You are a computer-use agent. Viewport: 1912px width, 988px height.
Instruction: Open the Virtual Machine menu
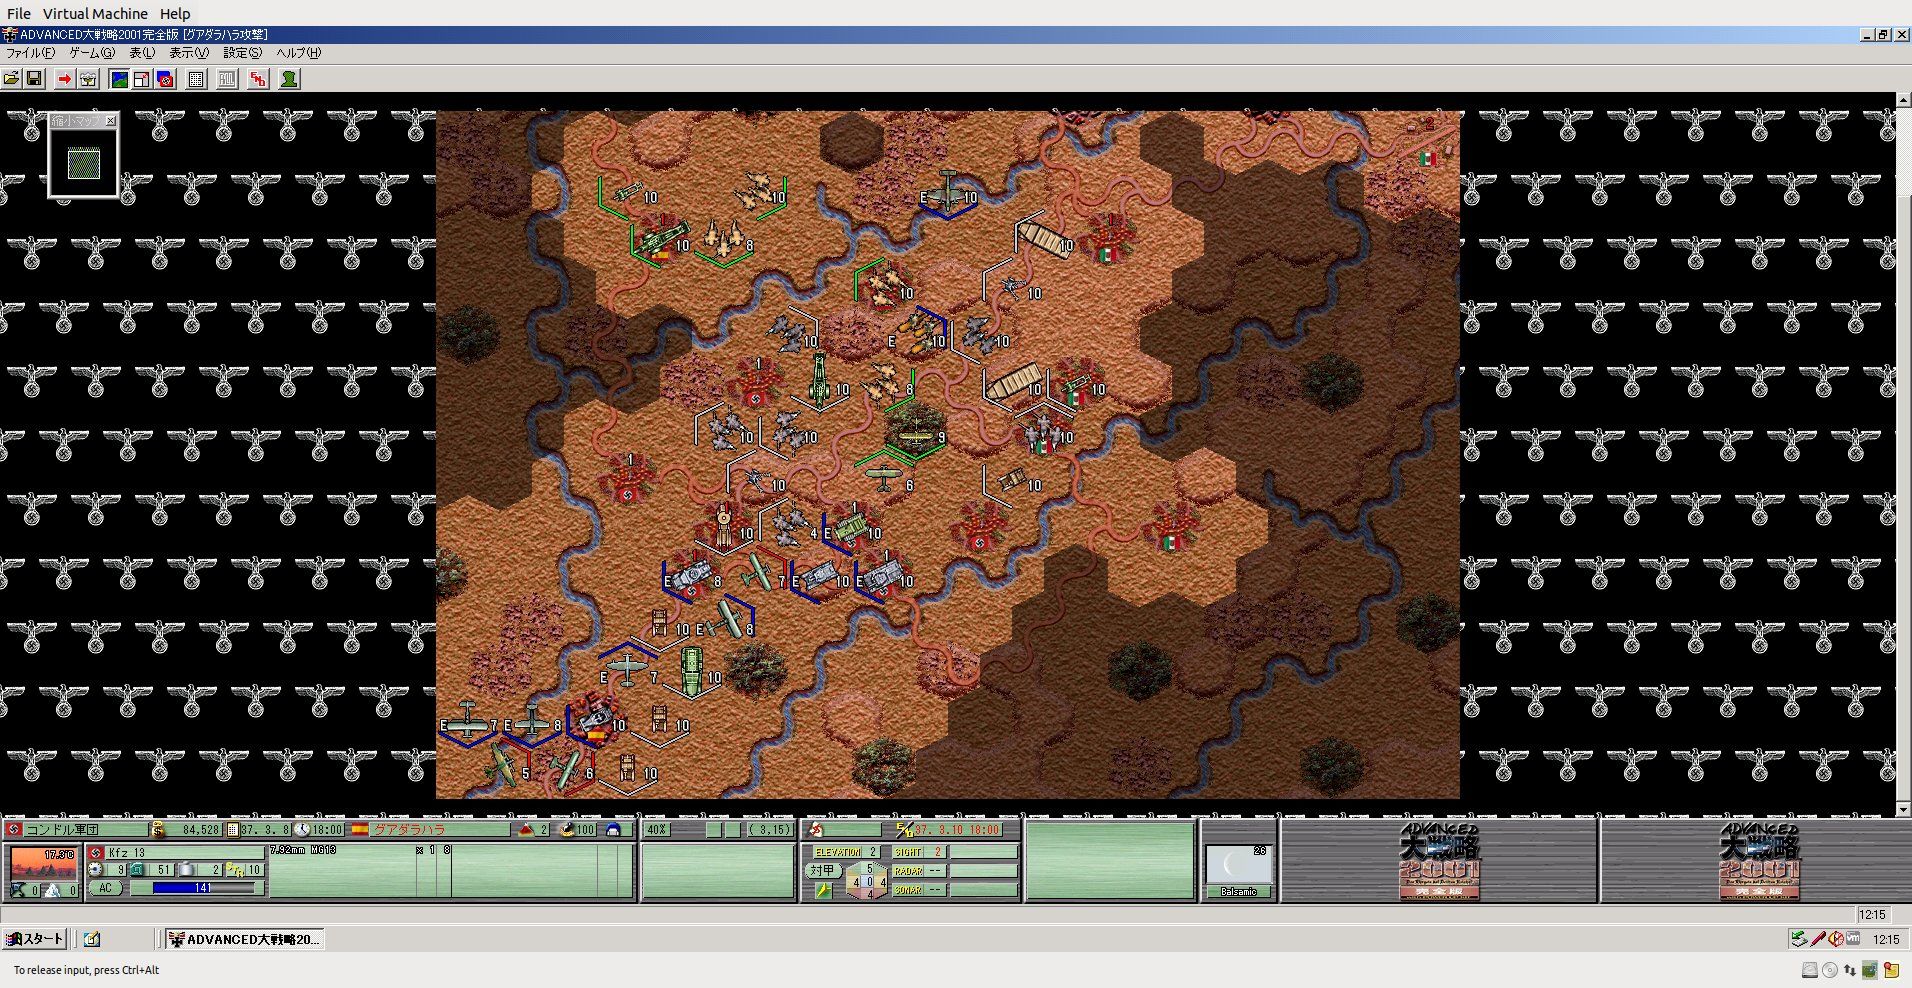95,14
